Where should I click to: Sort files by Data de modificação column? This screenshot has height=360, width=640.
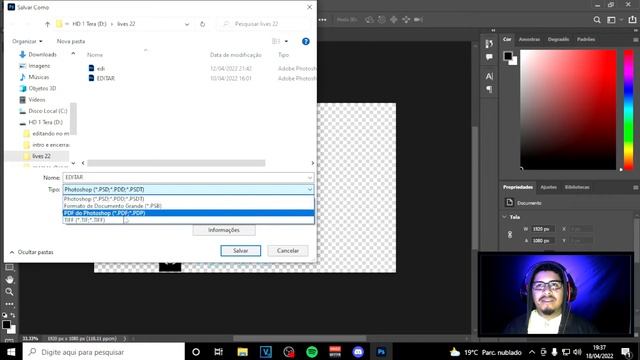click(x=236, y=55)
